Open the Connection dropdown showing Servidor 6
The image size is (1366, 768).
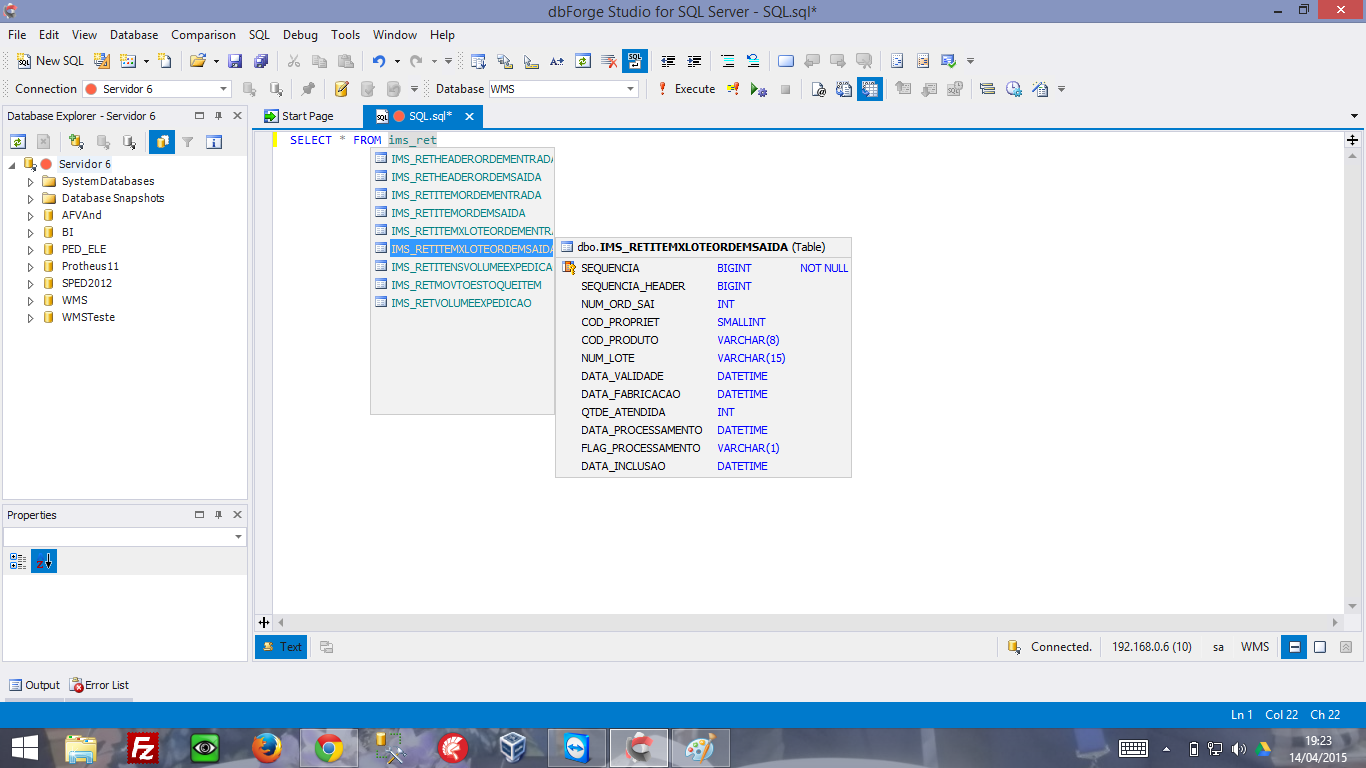coord(225,88)
